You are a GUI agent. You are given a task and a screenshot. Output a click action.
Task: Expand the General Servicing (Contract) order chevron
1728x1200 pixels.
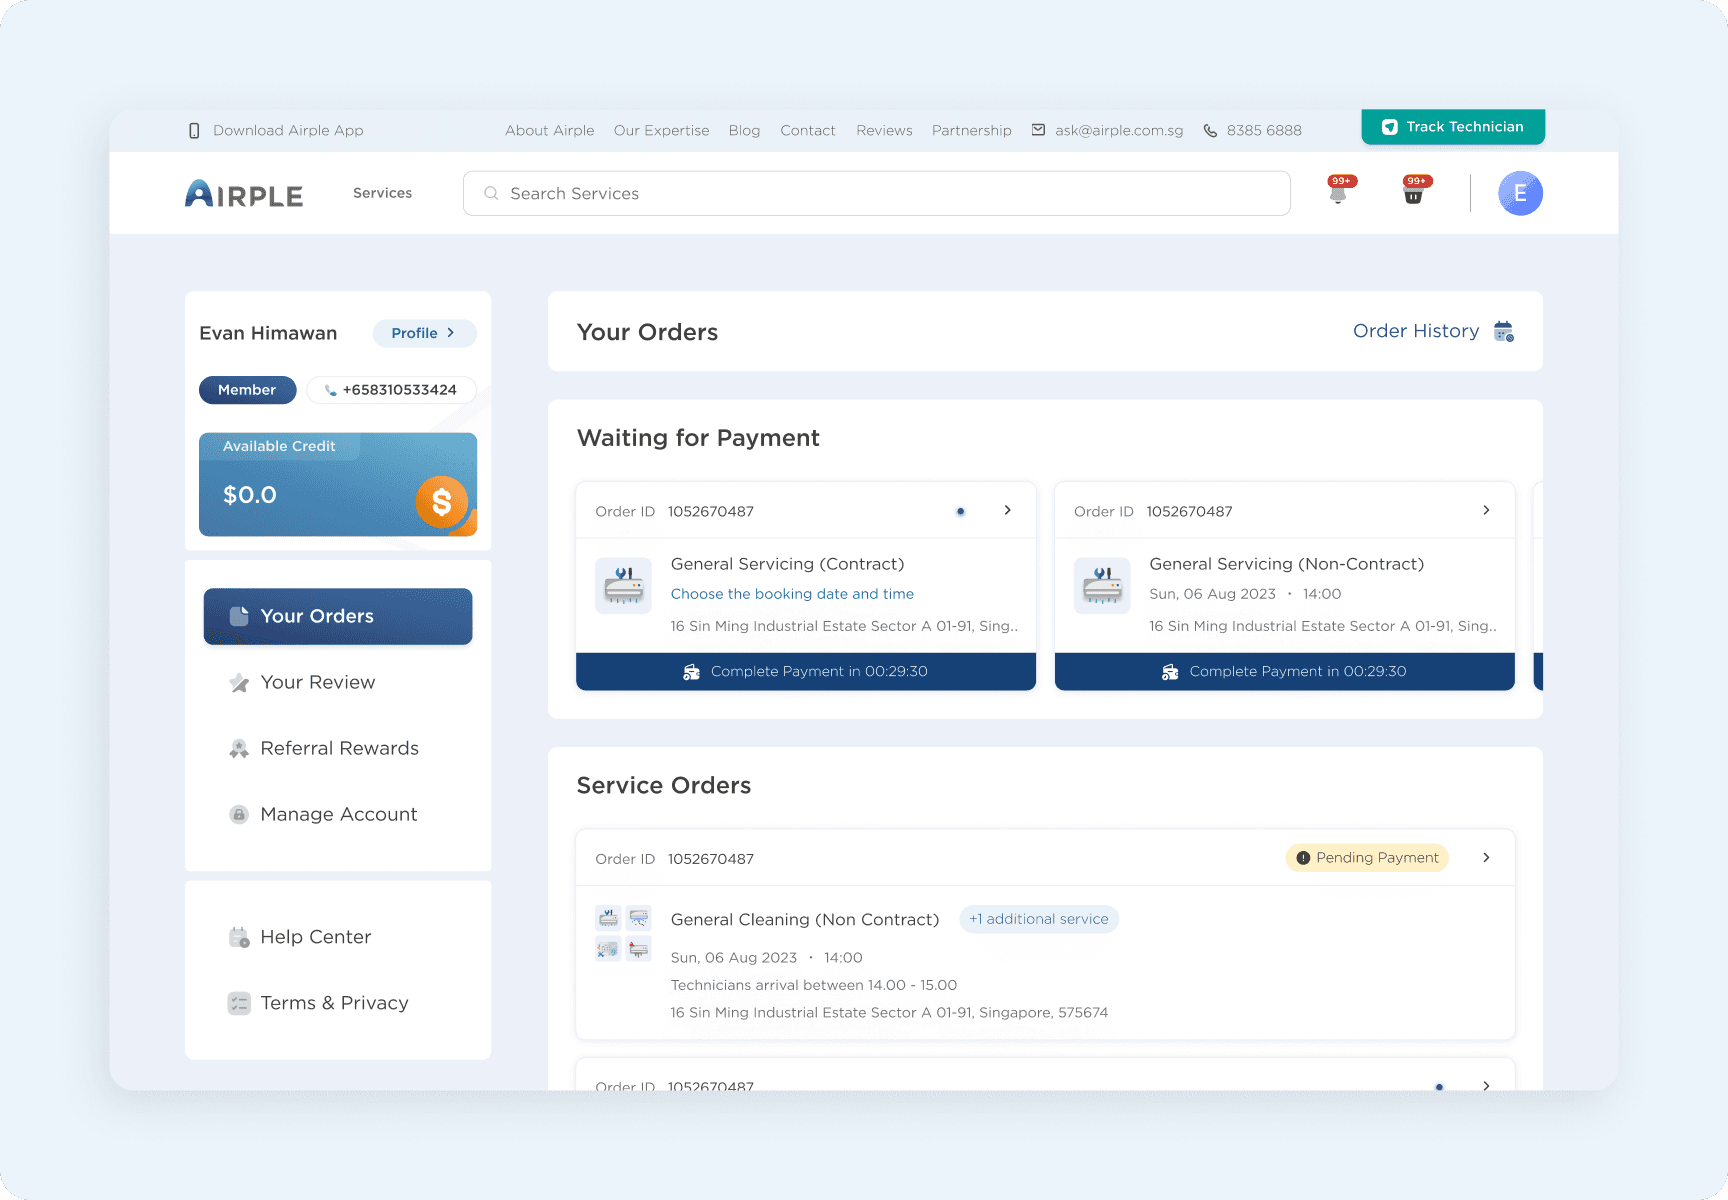tap(1007, 510)
